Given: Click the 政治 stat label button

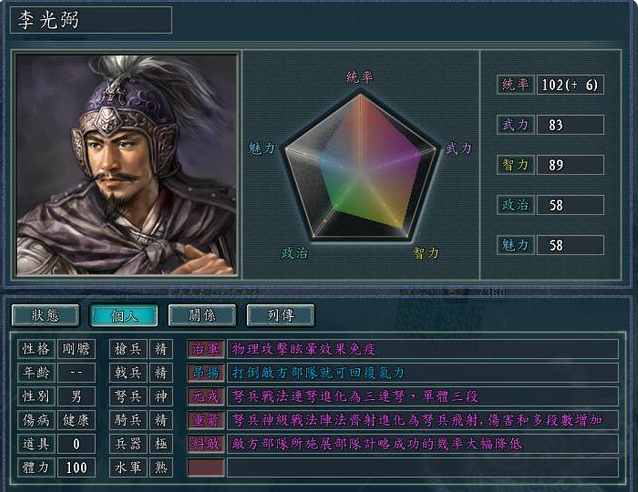Looking at the screenshot, I should (516, 205).
